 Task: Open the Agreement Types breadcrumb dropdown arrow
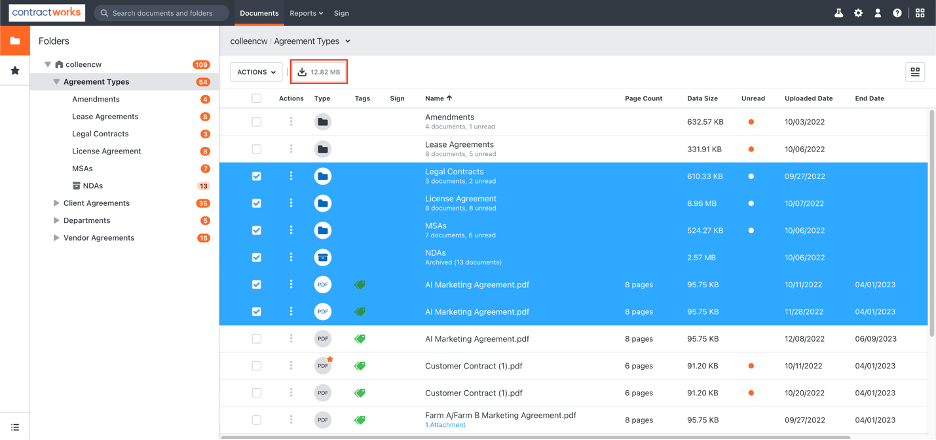[x=348, y=41]
